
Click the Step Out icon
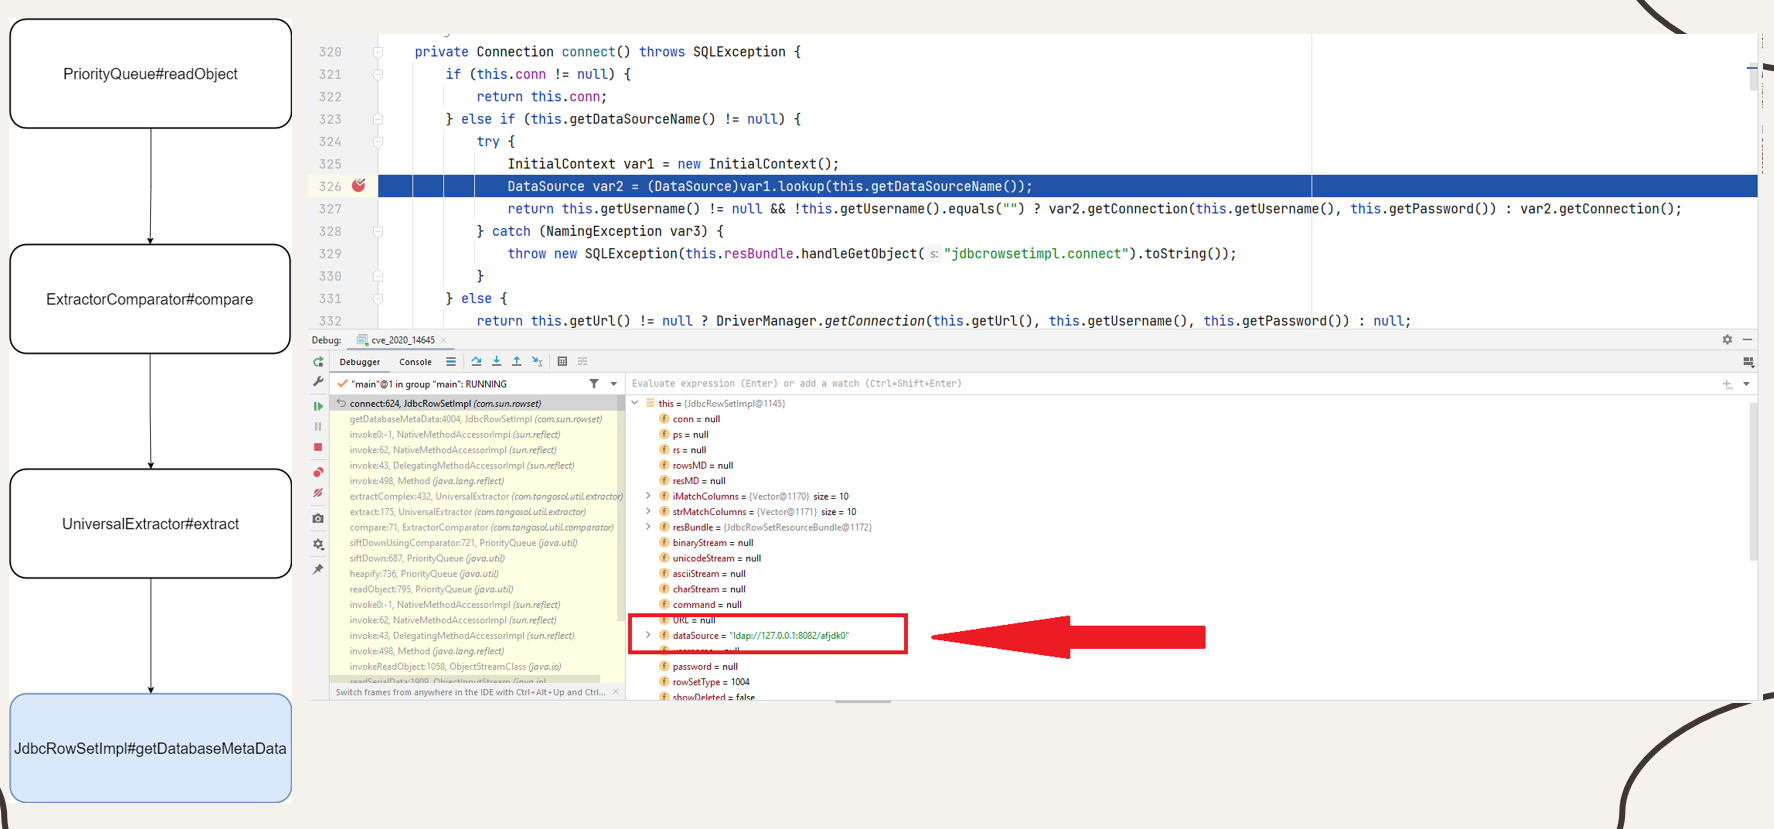point(517,362)
